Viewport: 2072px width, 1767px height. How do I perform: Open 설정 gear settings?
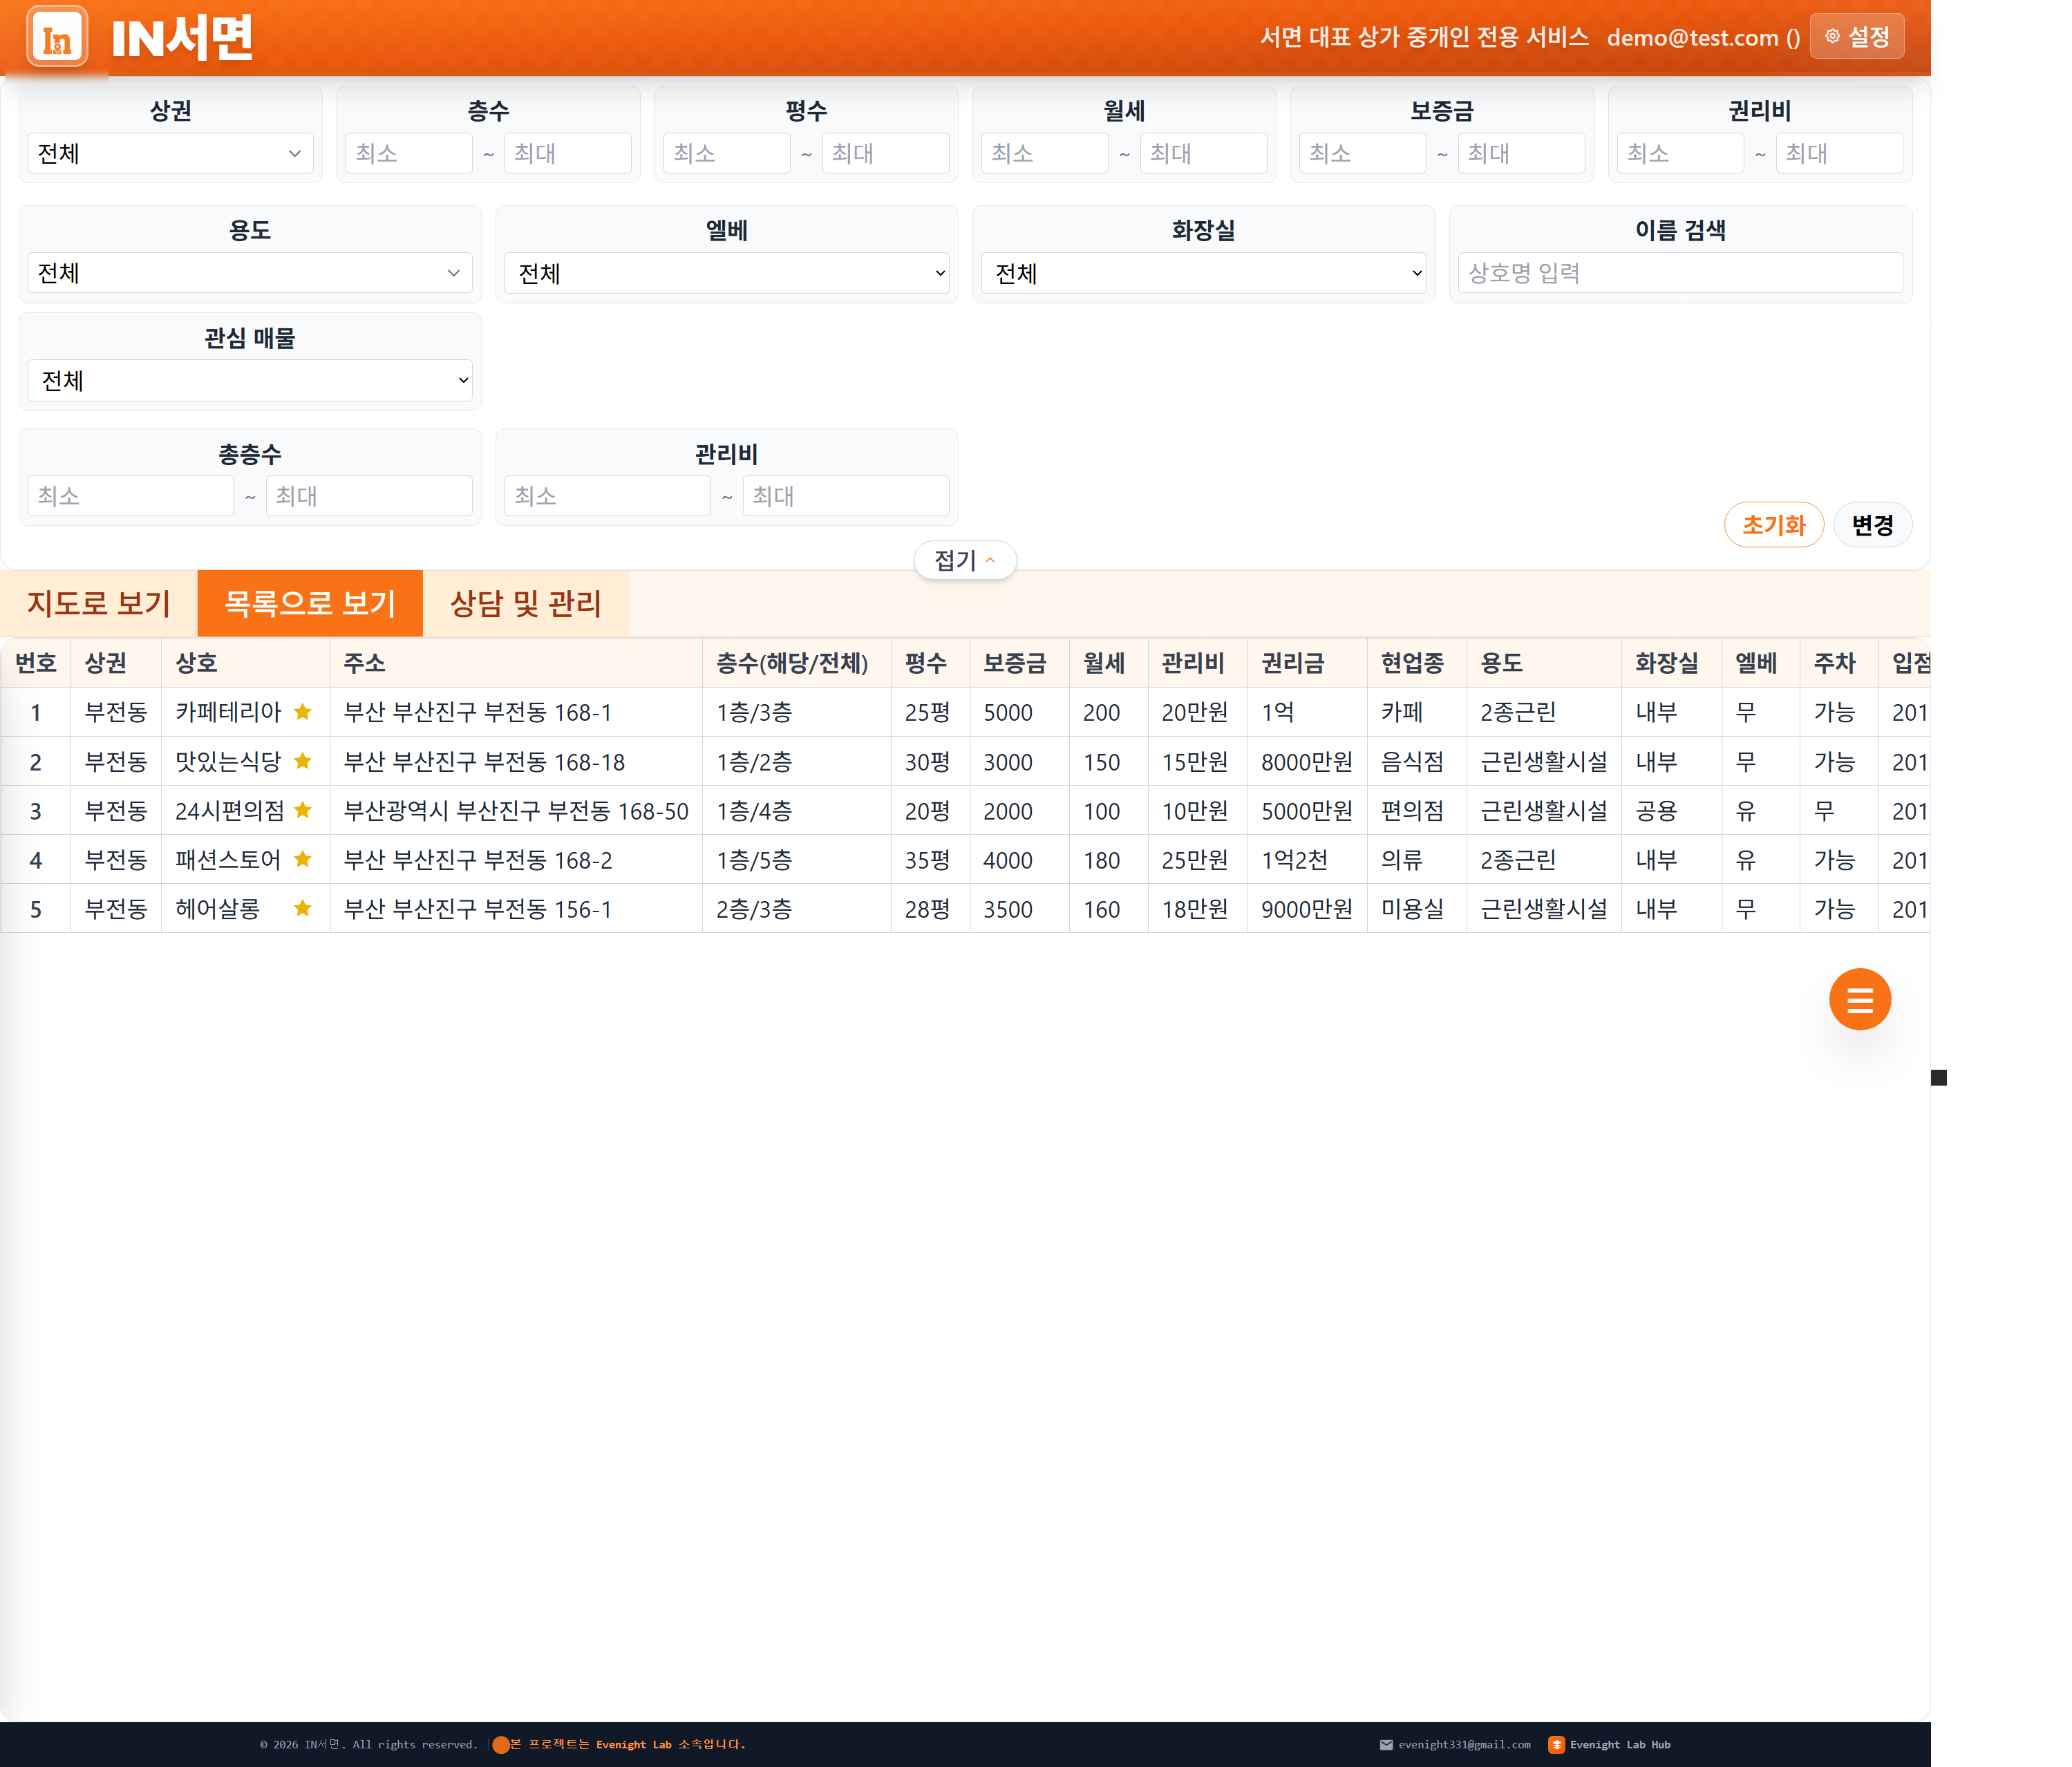[1857, 37]
